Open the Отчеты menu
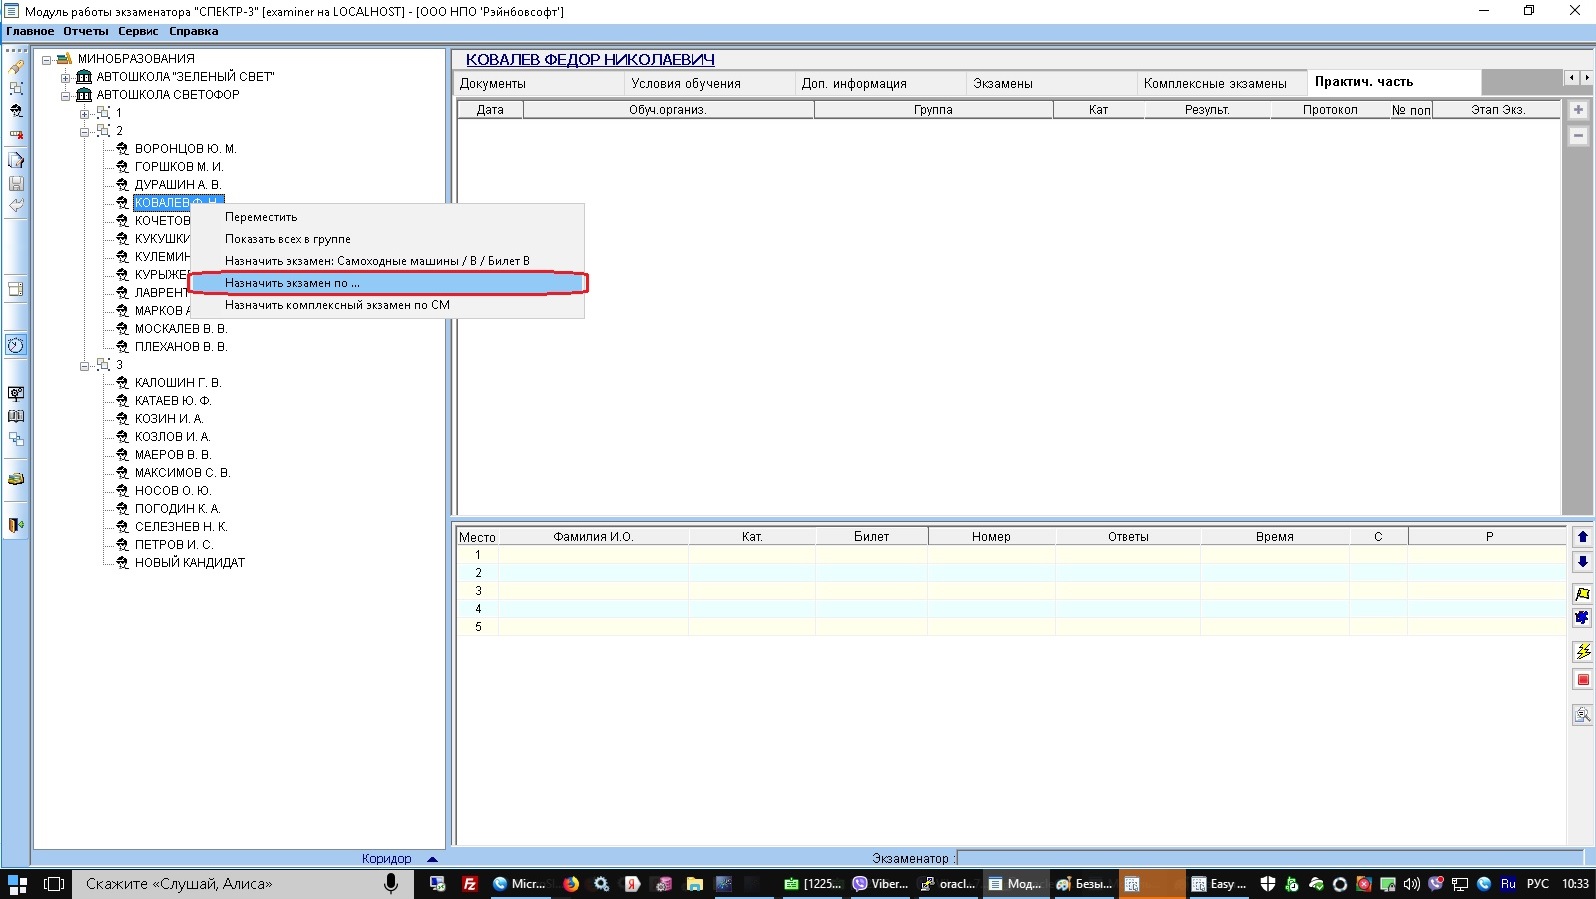Image resolution: width=1596 pixels, height=899 pixels. pos(86,32)
